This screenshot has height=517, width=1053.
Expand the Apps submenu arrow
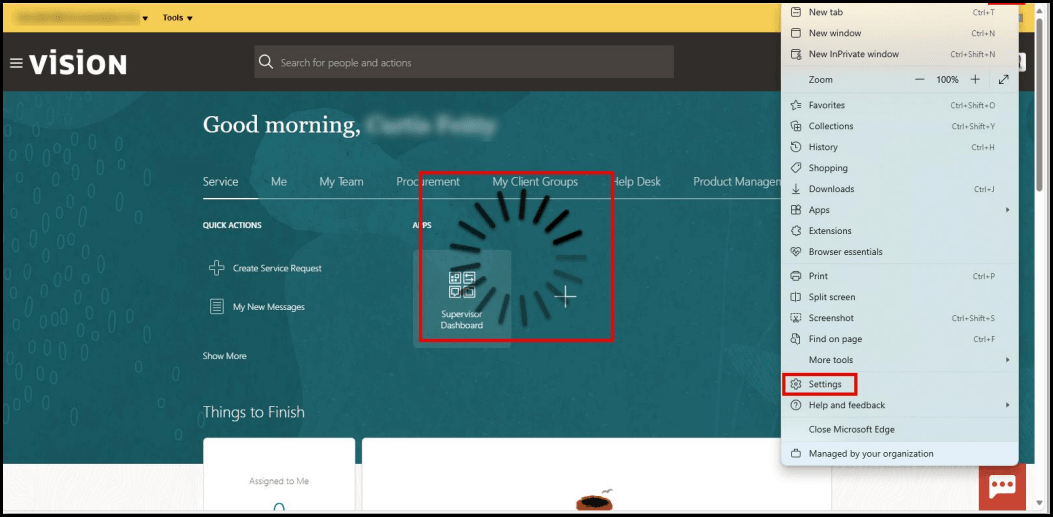(x=1007, y=210)
